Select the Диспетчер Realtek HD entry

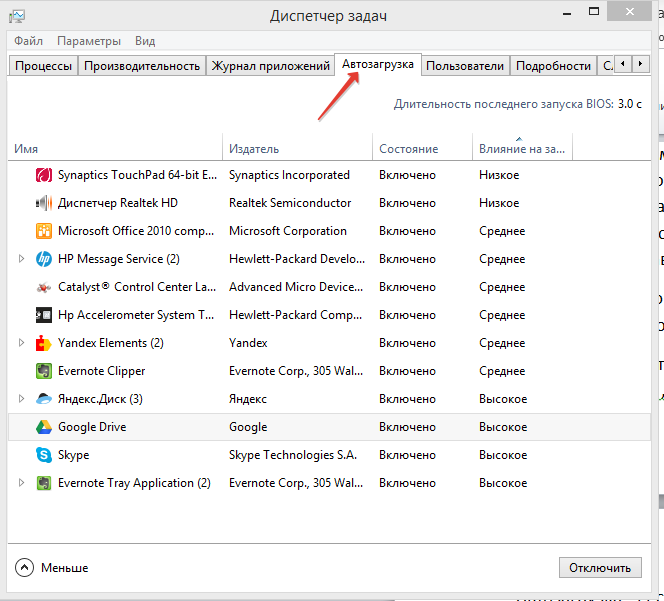coord(118,203)
